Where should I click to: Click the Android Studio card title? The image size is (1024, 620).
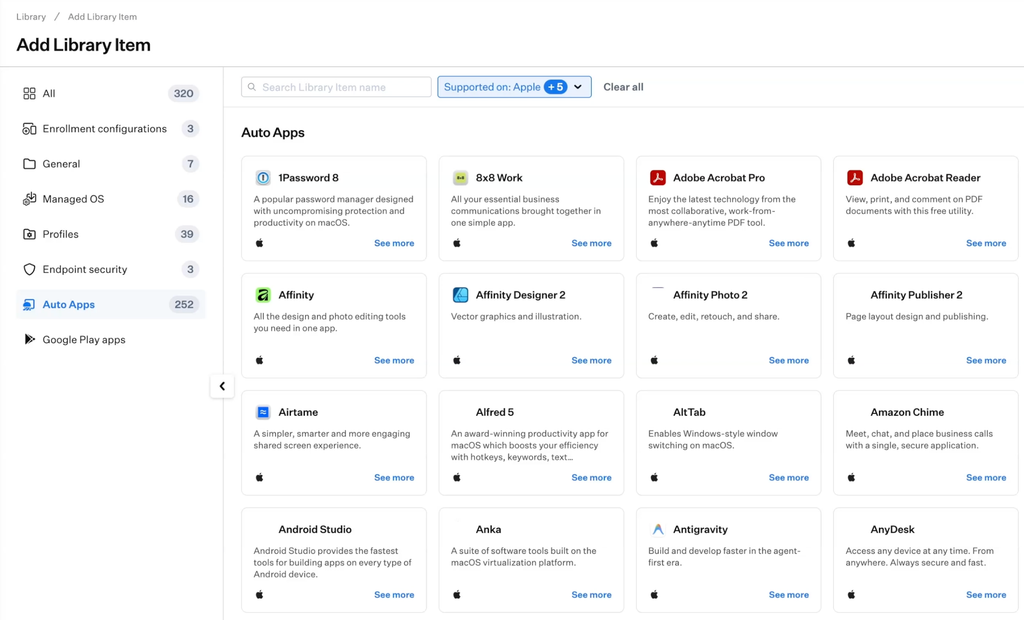coord(315,529)
